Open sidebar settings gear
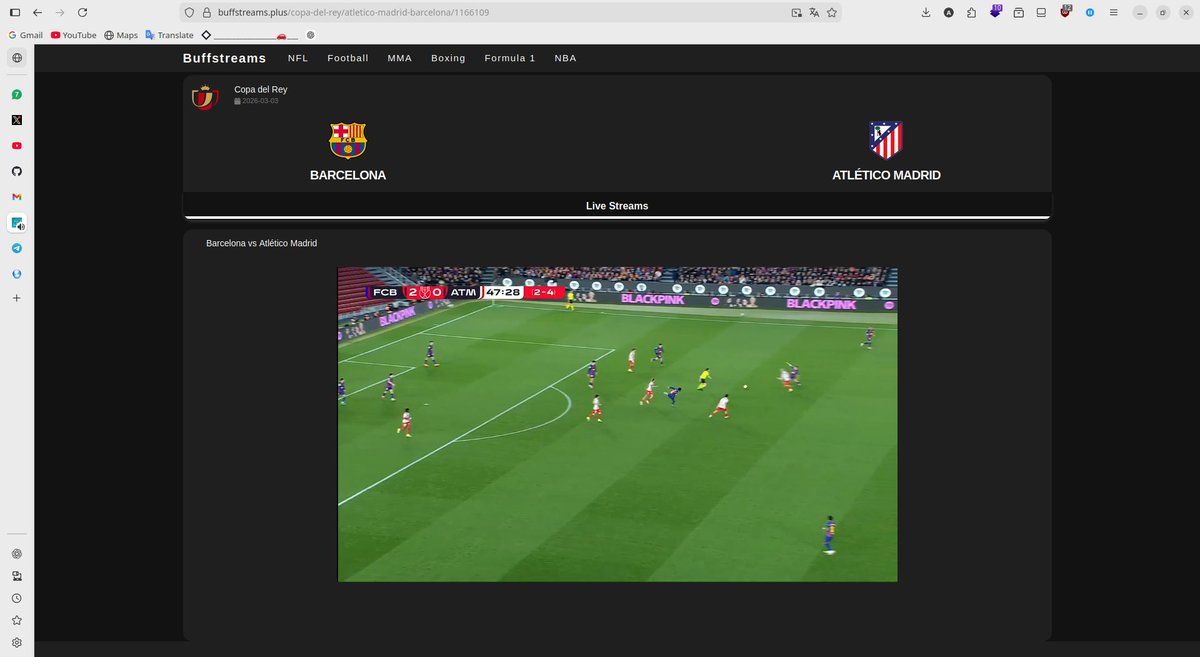Image resolution: width=1200 pixels, height=657 pixels. [x=17, y=642]
